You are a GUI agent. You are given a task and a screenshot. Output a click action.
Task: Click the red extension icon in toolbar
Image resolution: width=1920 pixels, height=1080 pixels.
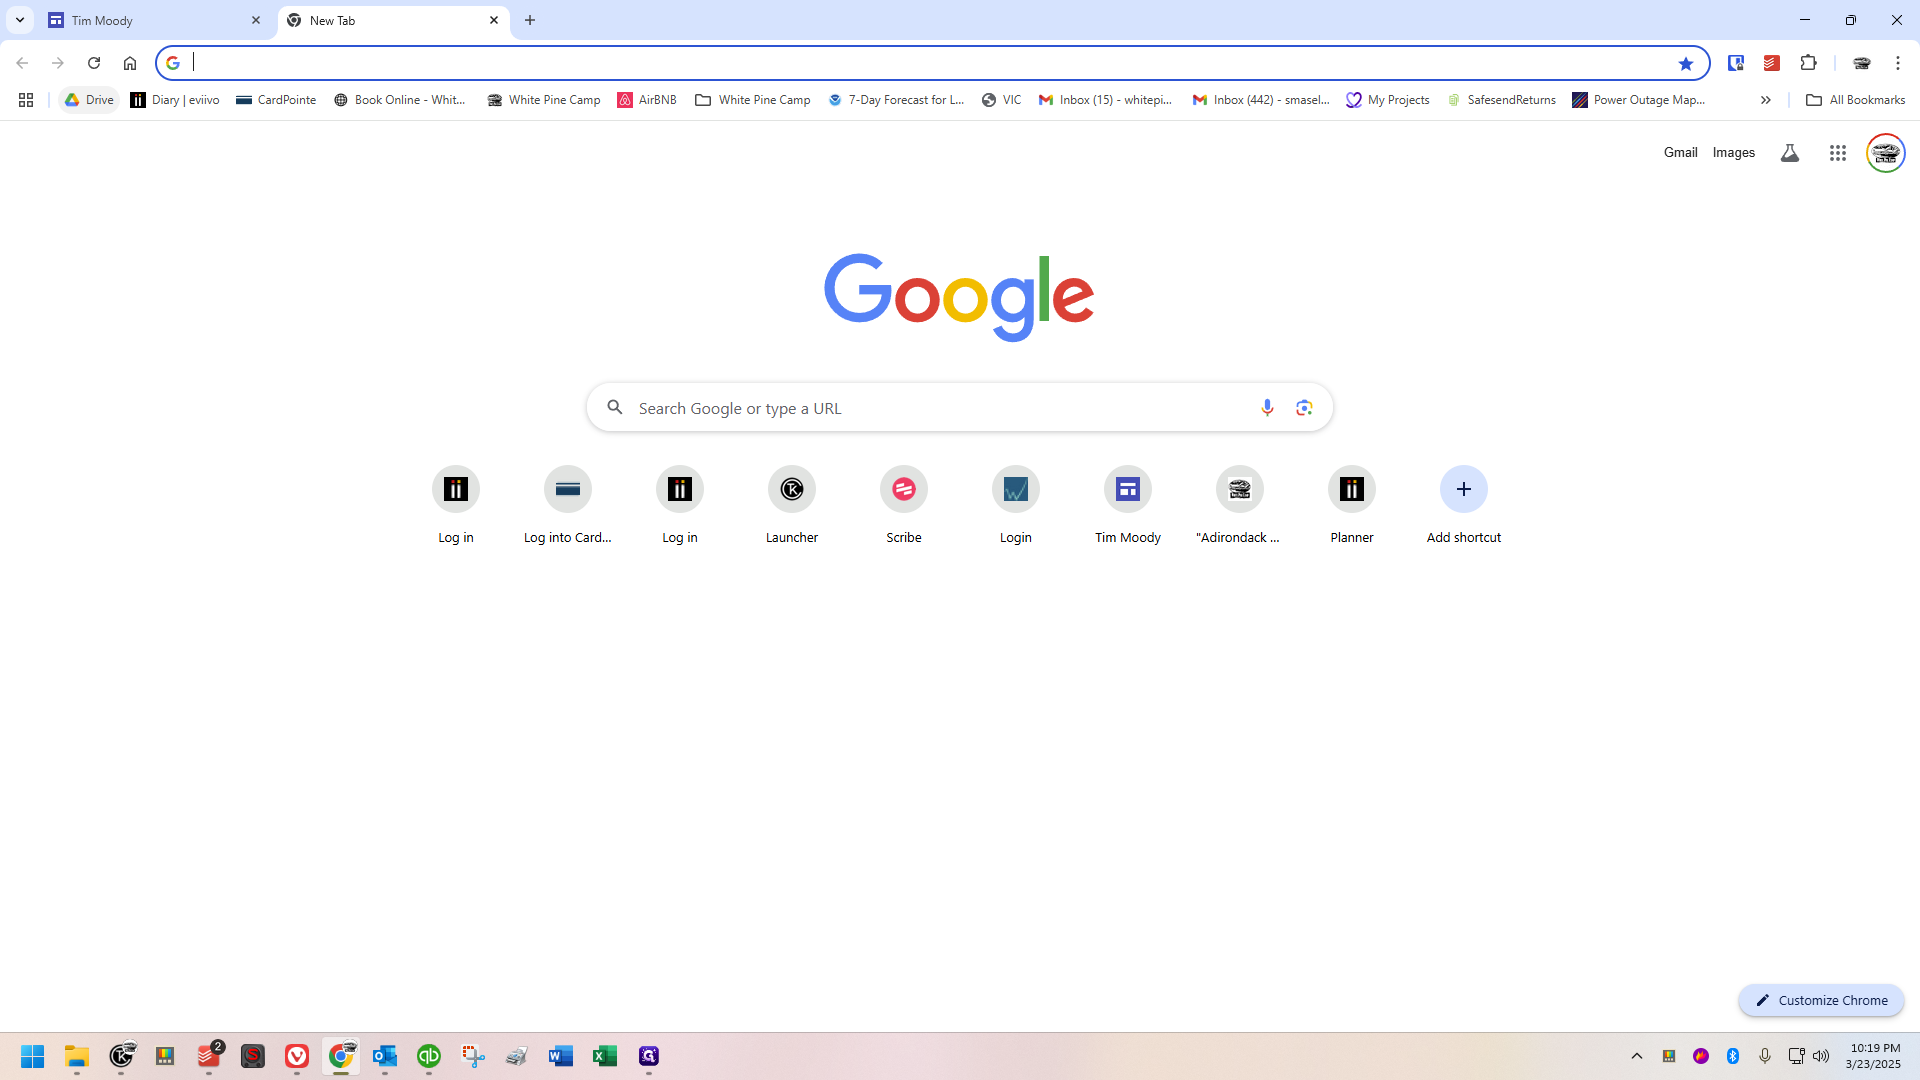(1772, 63)
